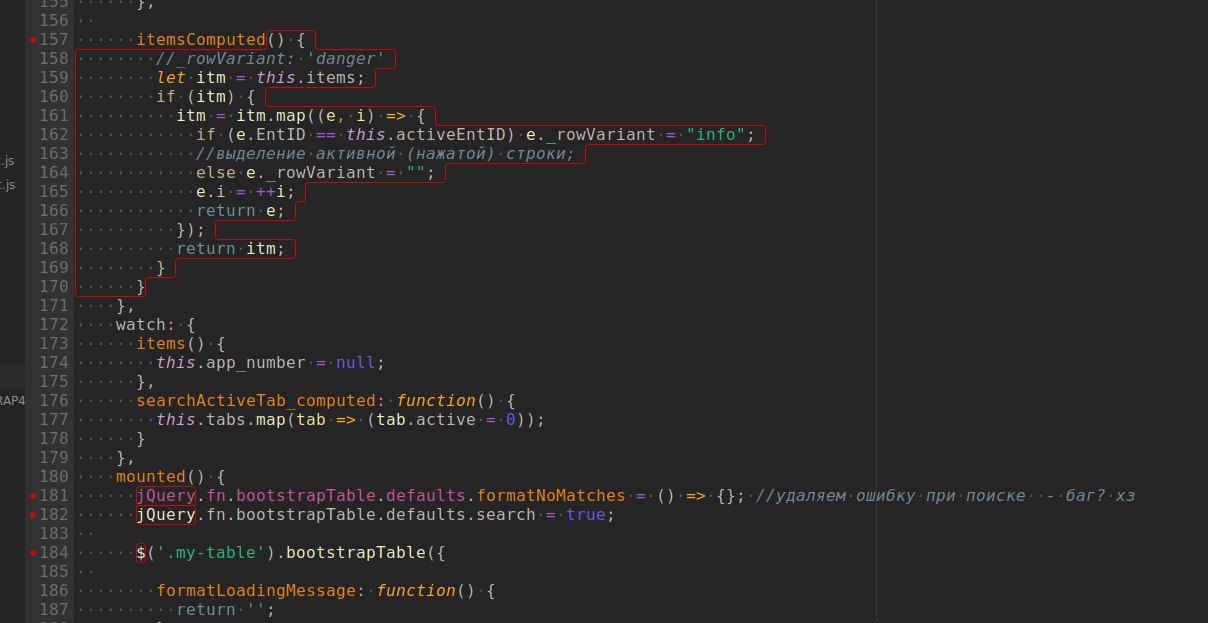Click the 'return itm;' statement
The width and height of the screenshot is (1208, 623).
point(231,249)
